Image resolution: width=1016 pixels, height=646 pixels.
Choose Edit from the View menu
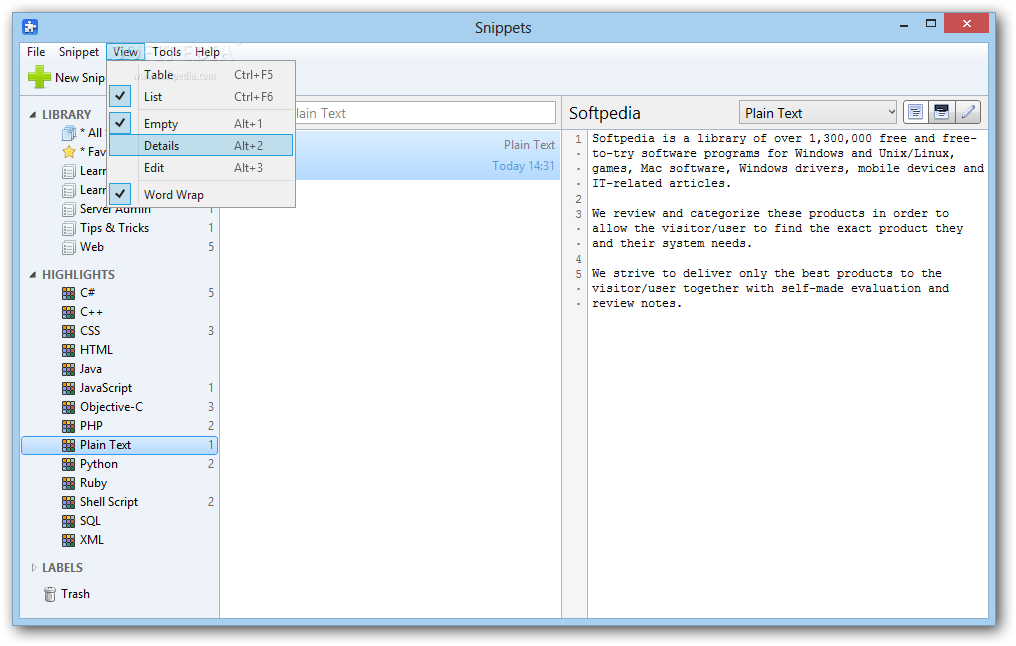click(202, 168)
